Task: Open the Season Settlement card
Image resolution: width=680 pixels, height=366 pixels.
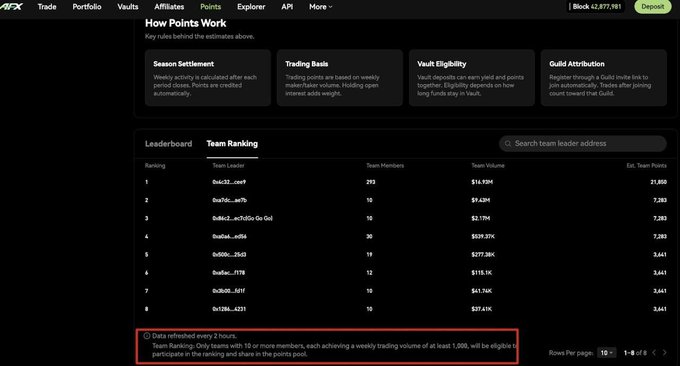Action: pos(208,78)
